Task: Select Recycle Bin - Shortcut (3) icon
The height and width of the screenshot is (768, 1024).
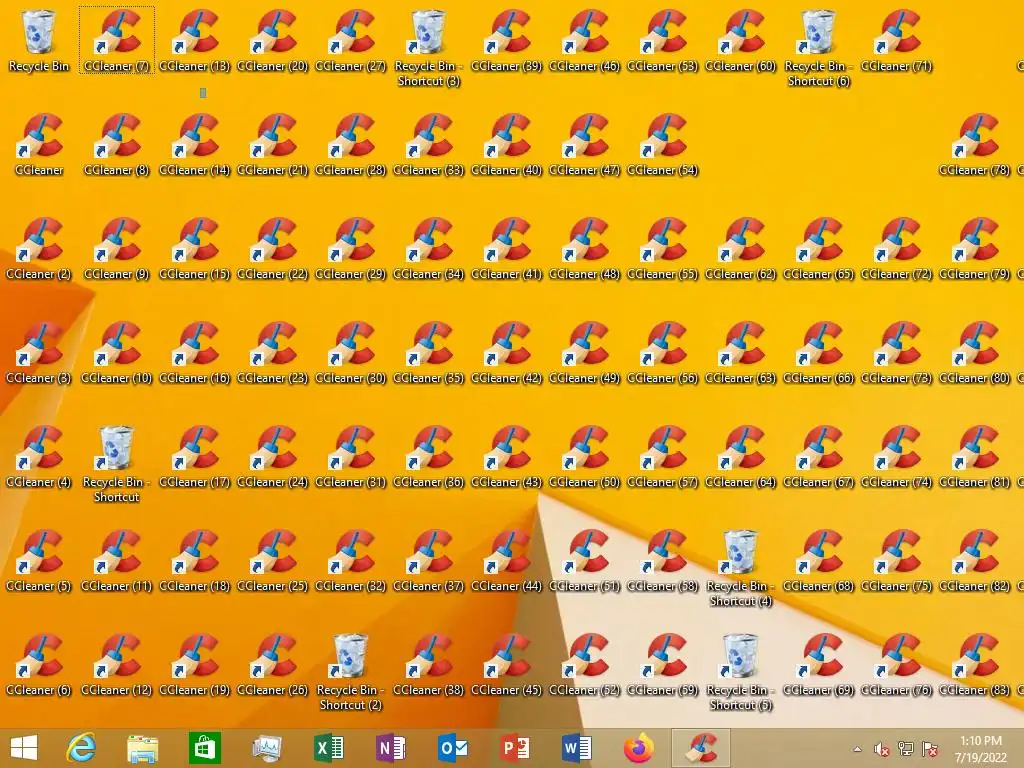Action: [x=428, y=47]
